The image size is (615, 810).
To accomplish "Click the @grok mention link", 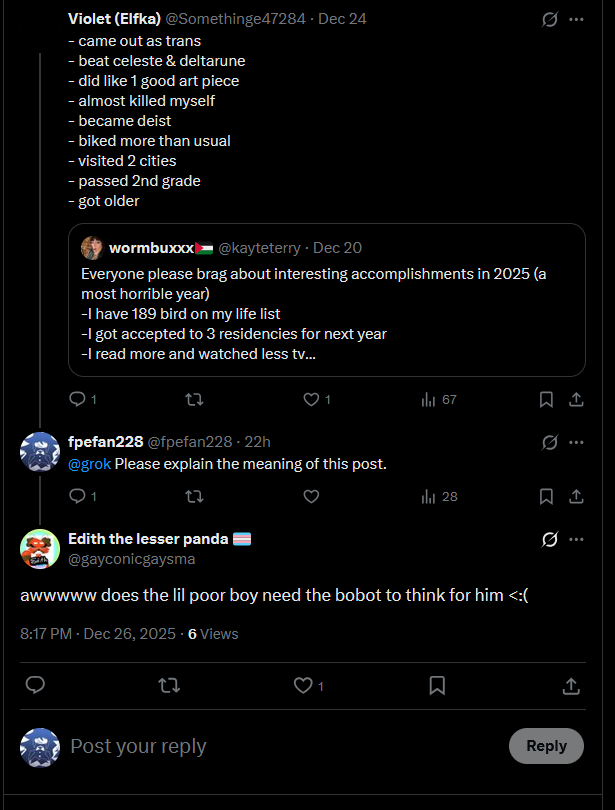I will coord(89,464).
